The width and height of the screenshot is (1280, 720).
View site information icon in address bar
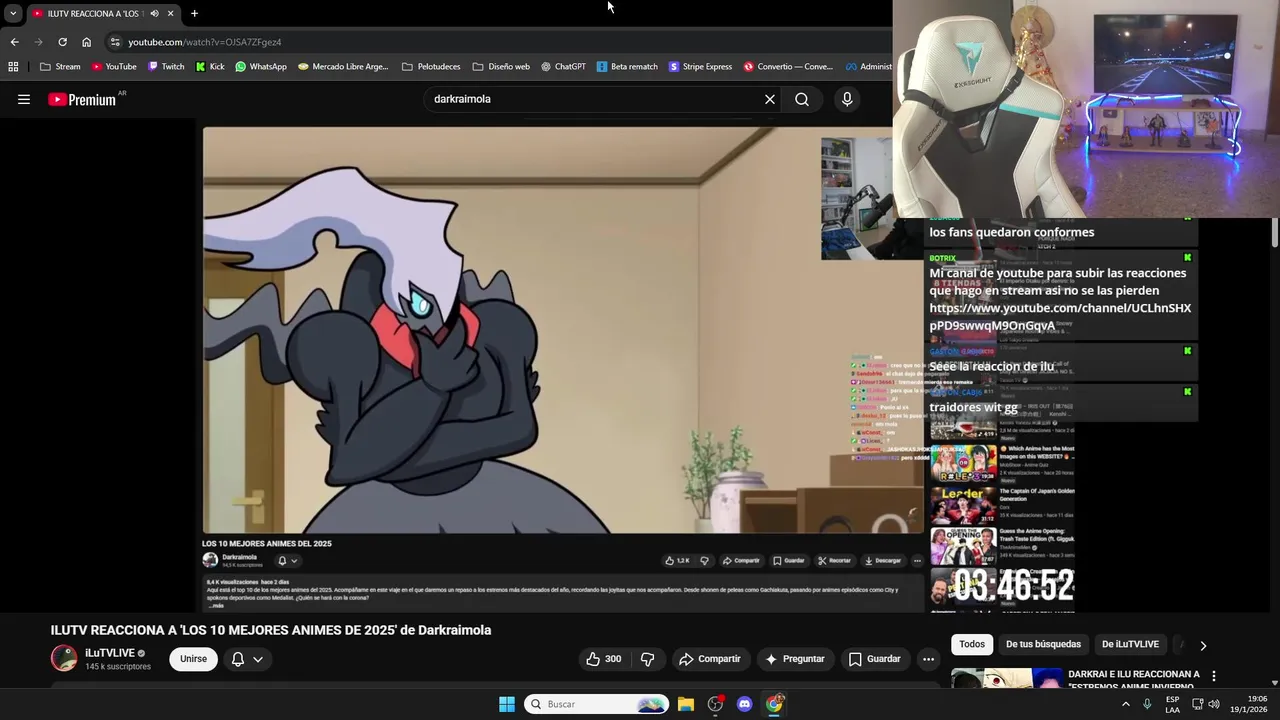pyautogui.click(x=115, y=42)
